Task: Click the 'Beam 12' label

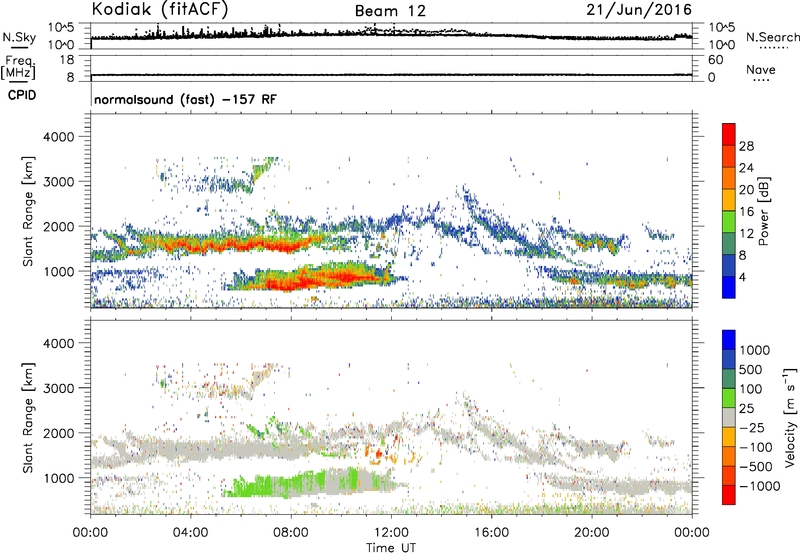Action: pos(390,11)
